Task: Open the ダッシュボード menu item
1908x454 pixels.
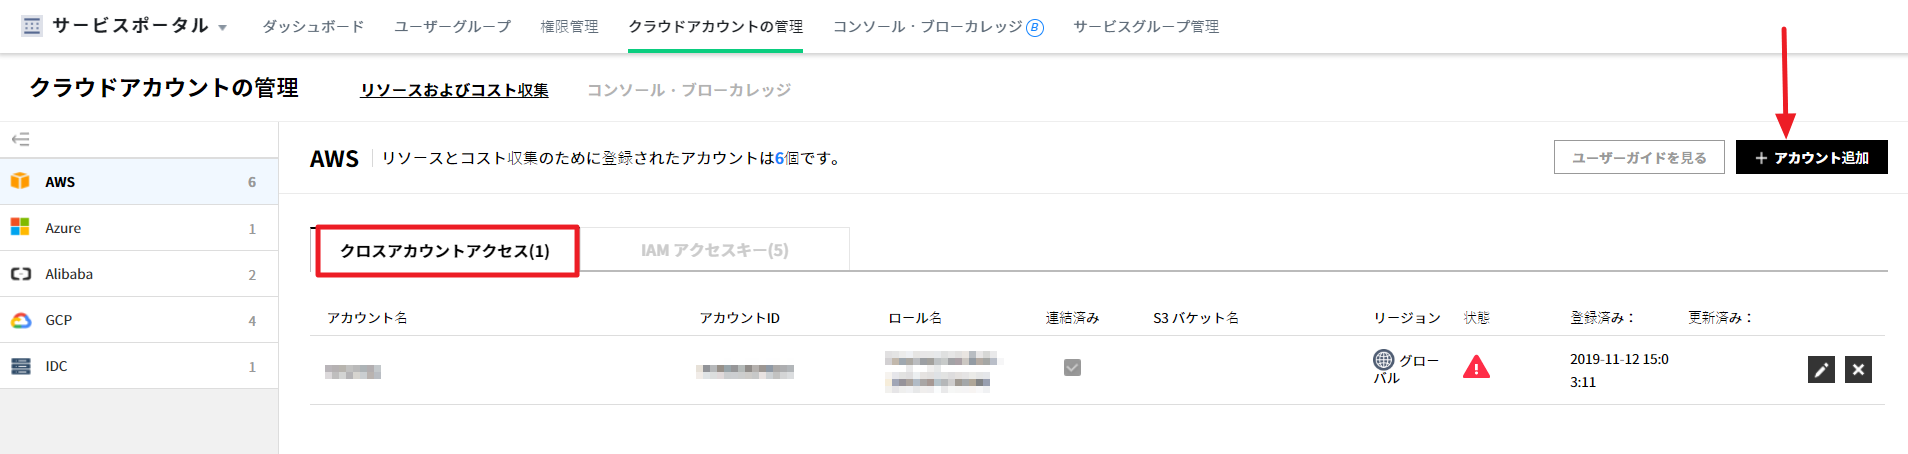Action: (x=313, y=27)
